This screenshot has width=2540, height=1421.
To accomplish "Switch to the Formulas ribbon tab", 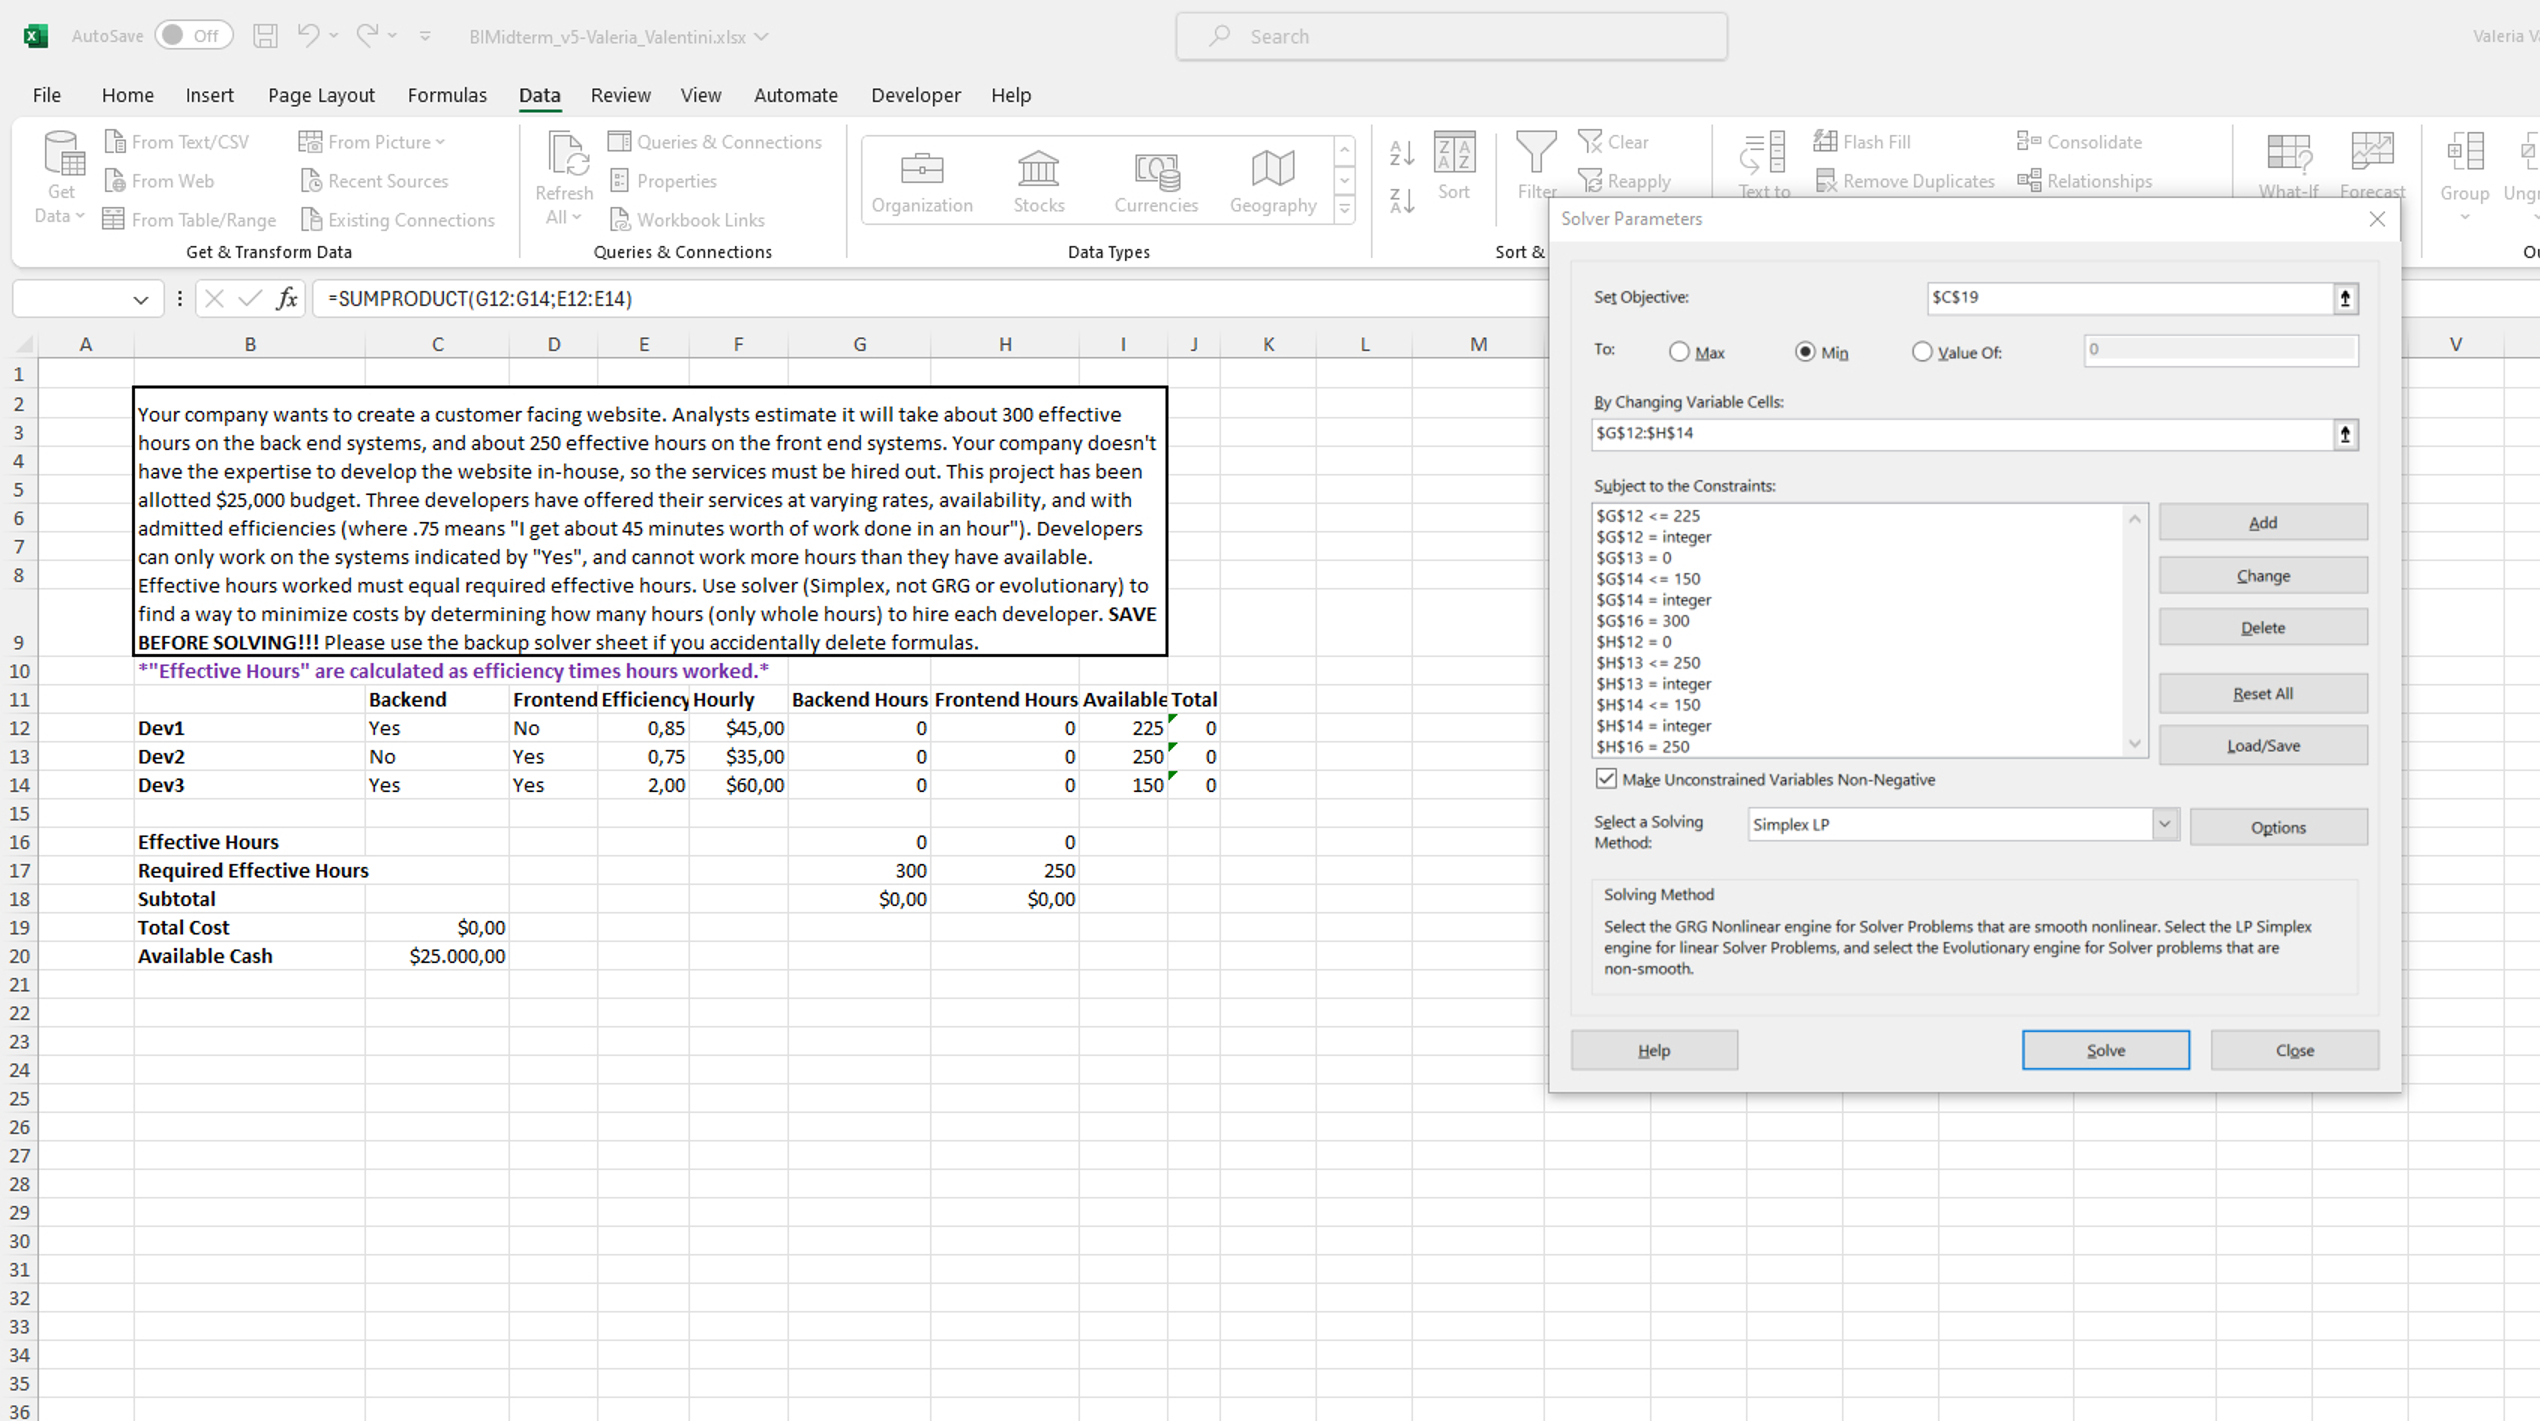I will [447, 95].
